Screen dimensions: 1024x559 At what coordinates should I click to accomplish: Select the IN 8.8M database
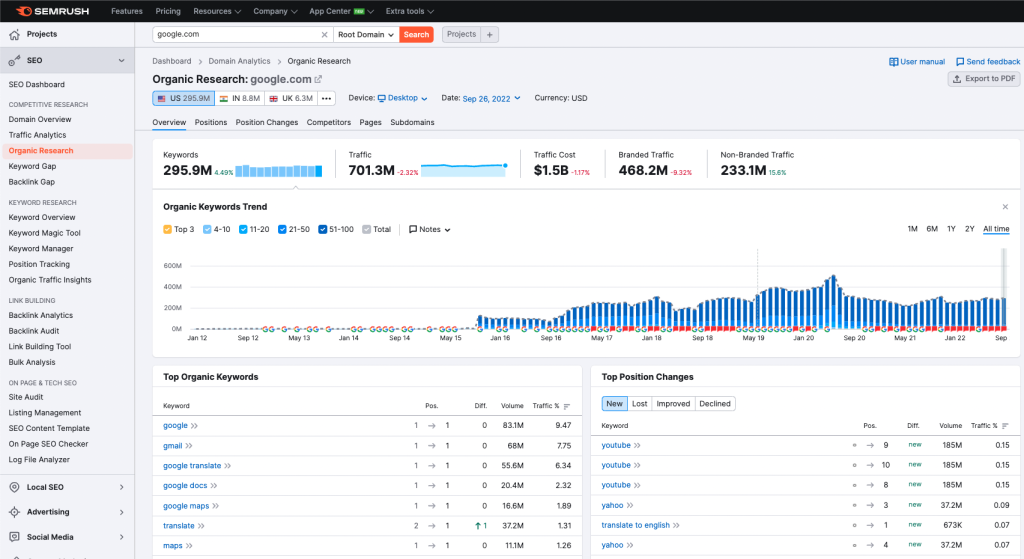coord(240,99)
